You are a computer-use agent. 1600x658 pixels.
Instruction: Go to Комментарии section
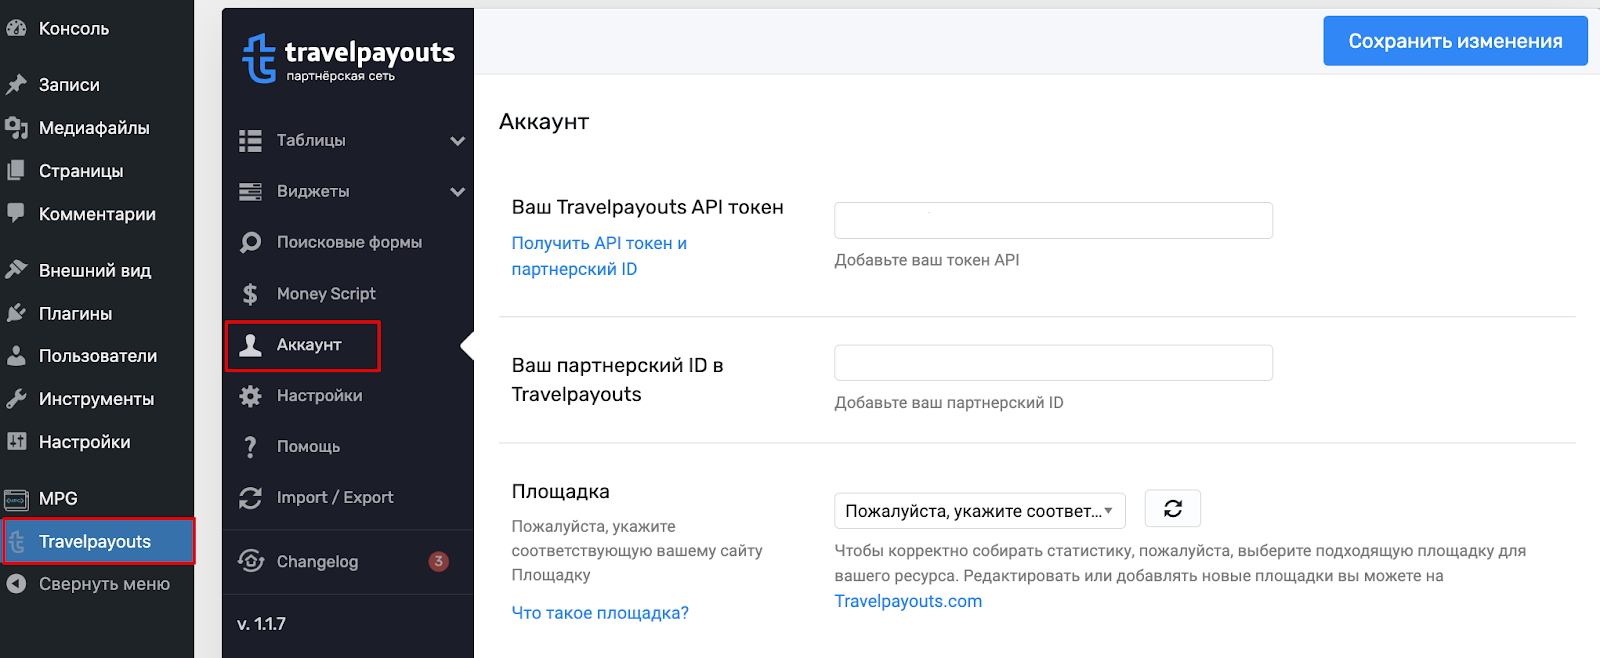click(97, 214)
